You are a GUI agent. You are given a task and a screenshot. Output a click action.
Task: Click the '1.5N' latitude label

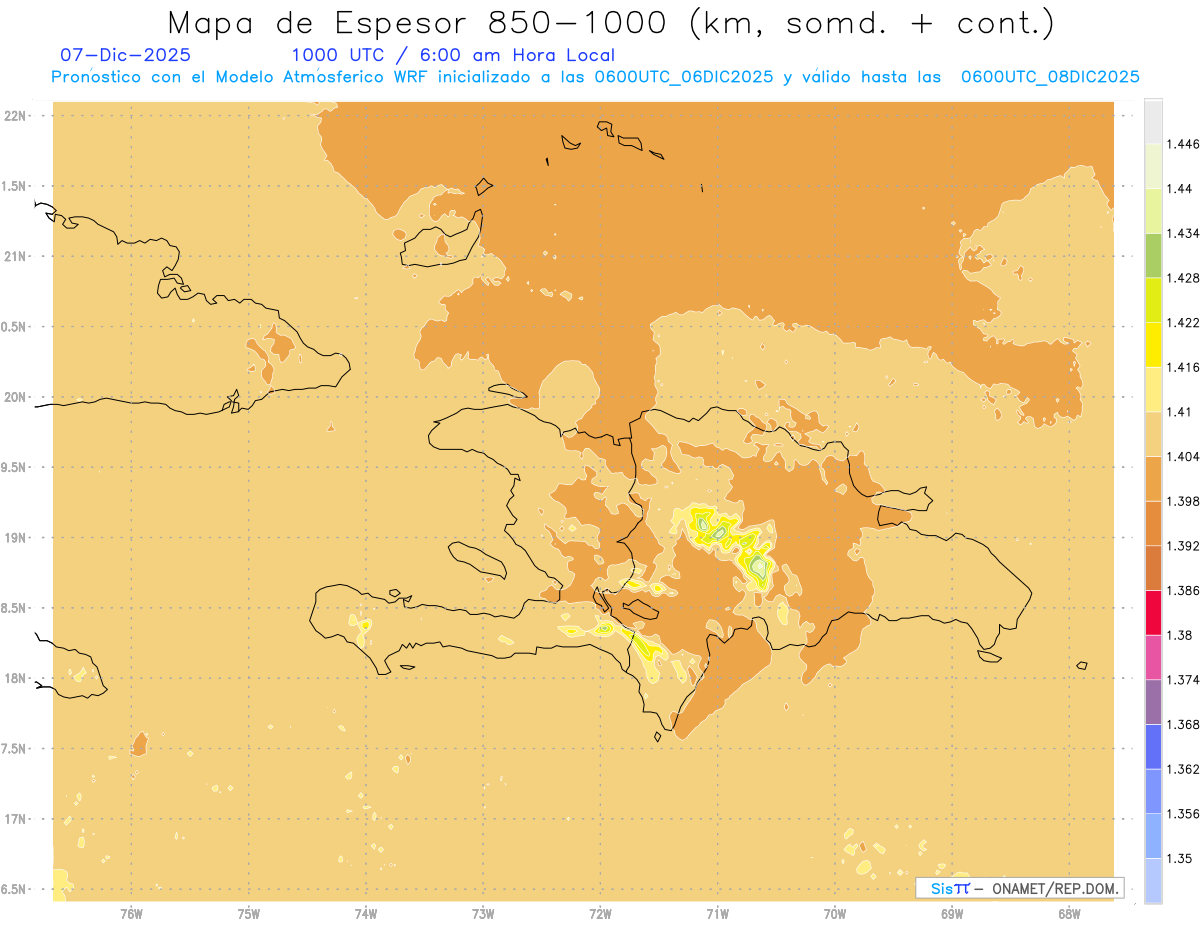[14, 186]
